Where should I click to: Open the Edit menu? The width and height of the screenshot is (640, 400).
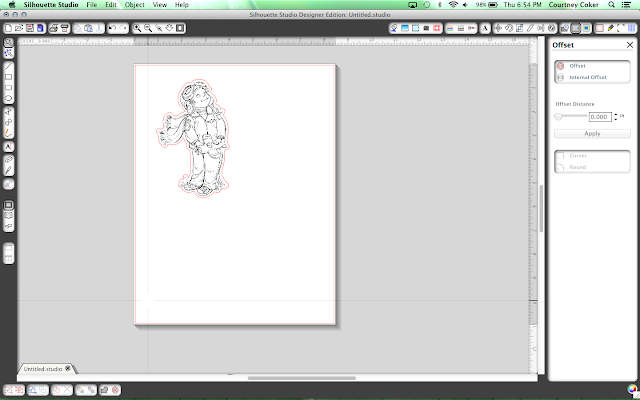point(111,5)
